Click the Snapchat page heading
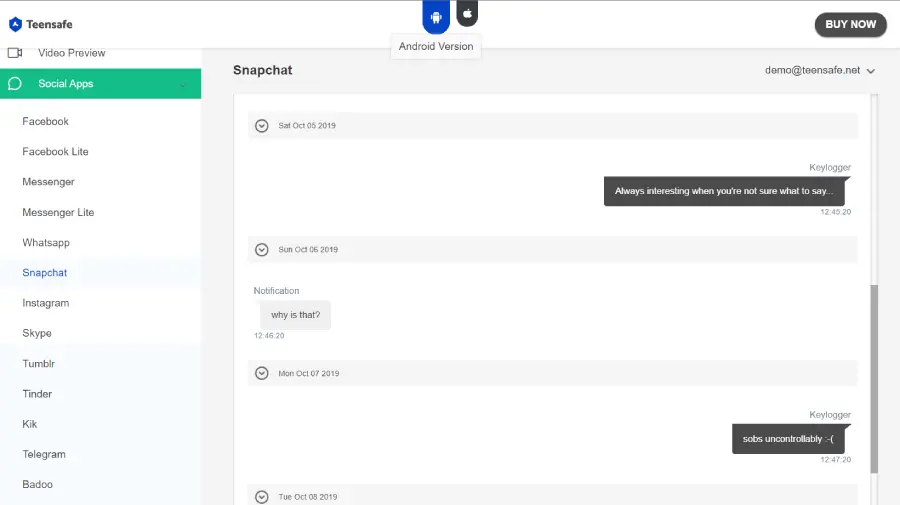900x505 pixels. pos(262,70)
